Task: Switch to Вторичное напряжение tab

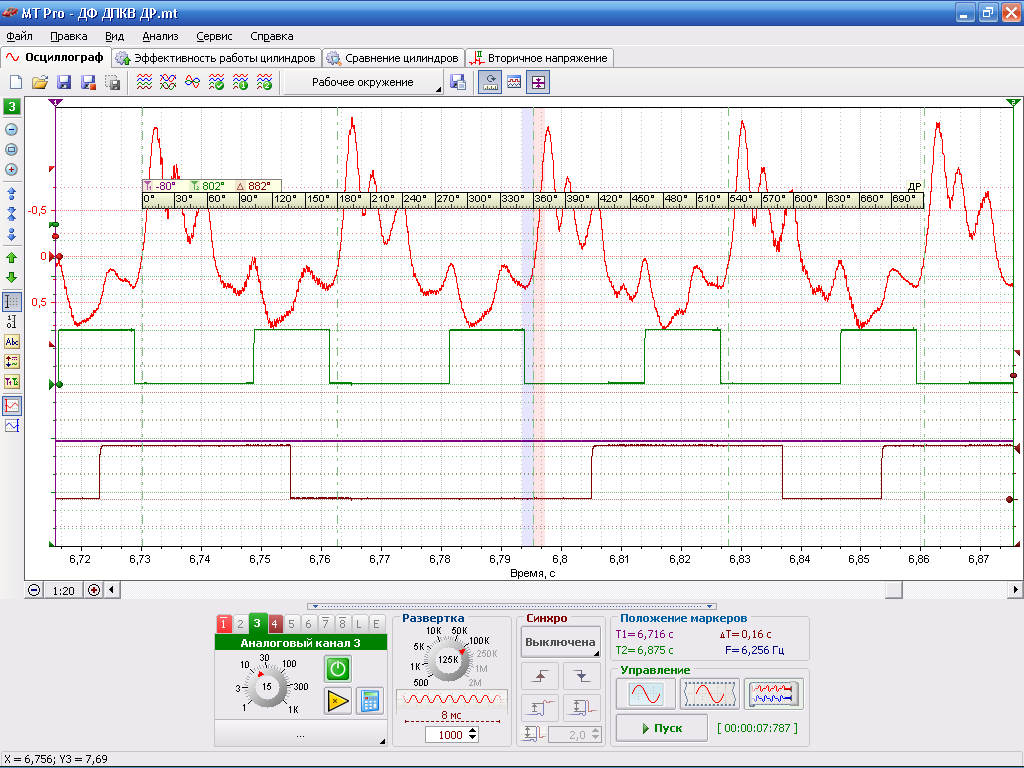Action: coord(539,58)
